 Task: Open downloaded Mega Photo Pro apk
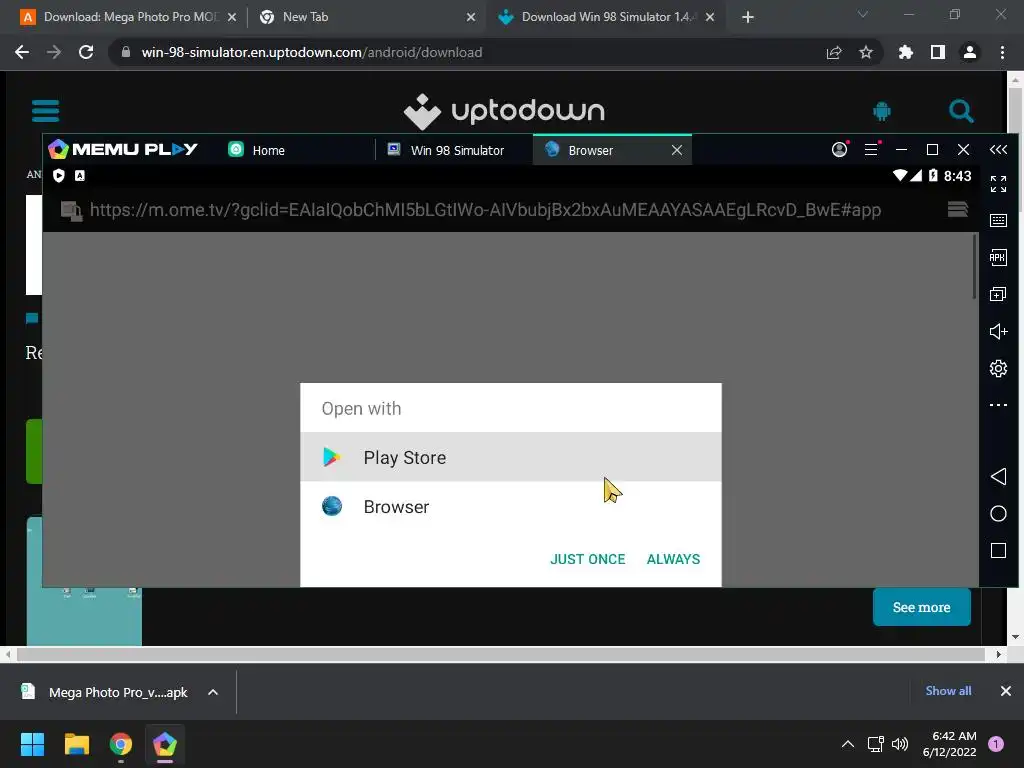(106, 692)
